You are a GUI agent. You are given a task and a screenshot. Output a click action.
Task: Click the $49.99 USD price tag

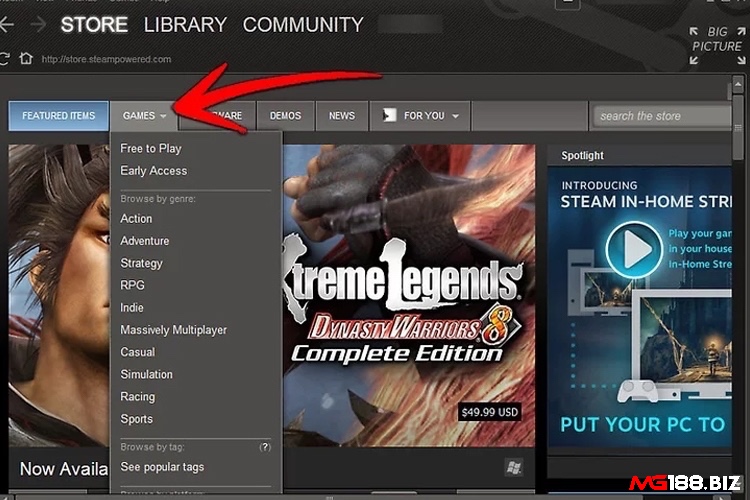click(489, 412)
